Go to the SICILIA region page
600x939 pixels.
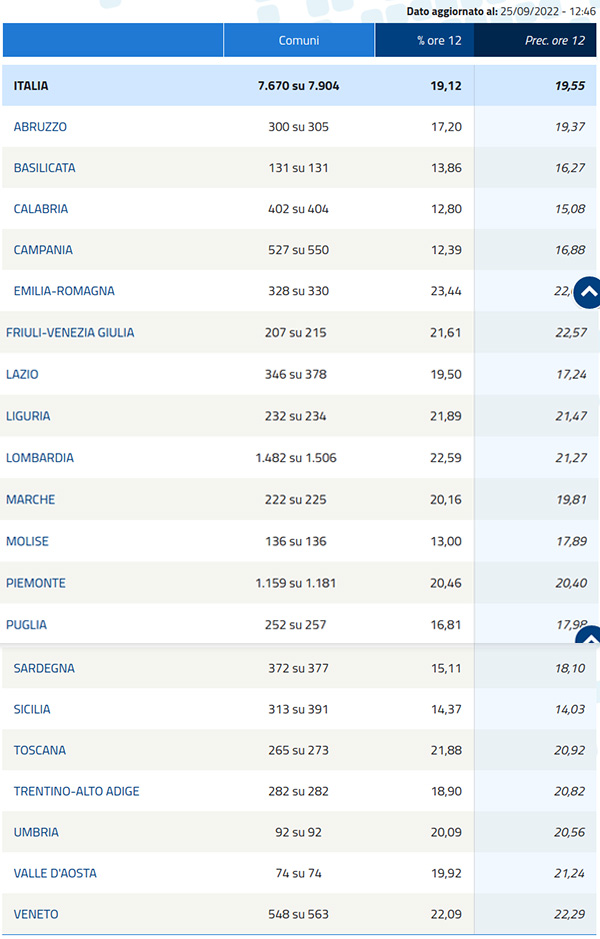32,709
